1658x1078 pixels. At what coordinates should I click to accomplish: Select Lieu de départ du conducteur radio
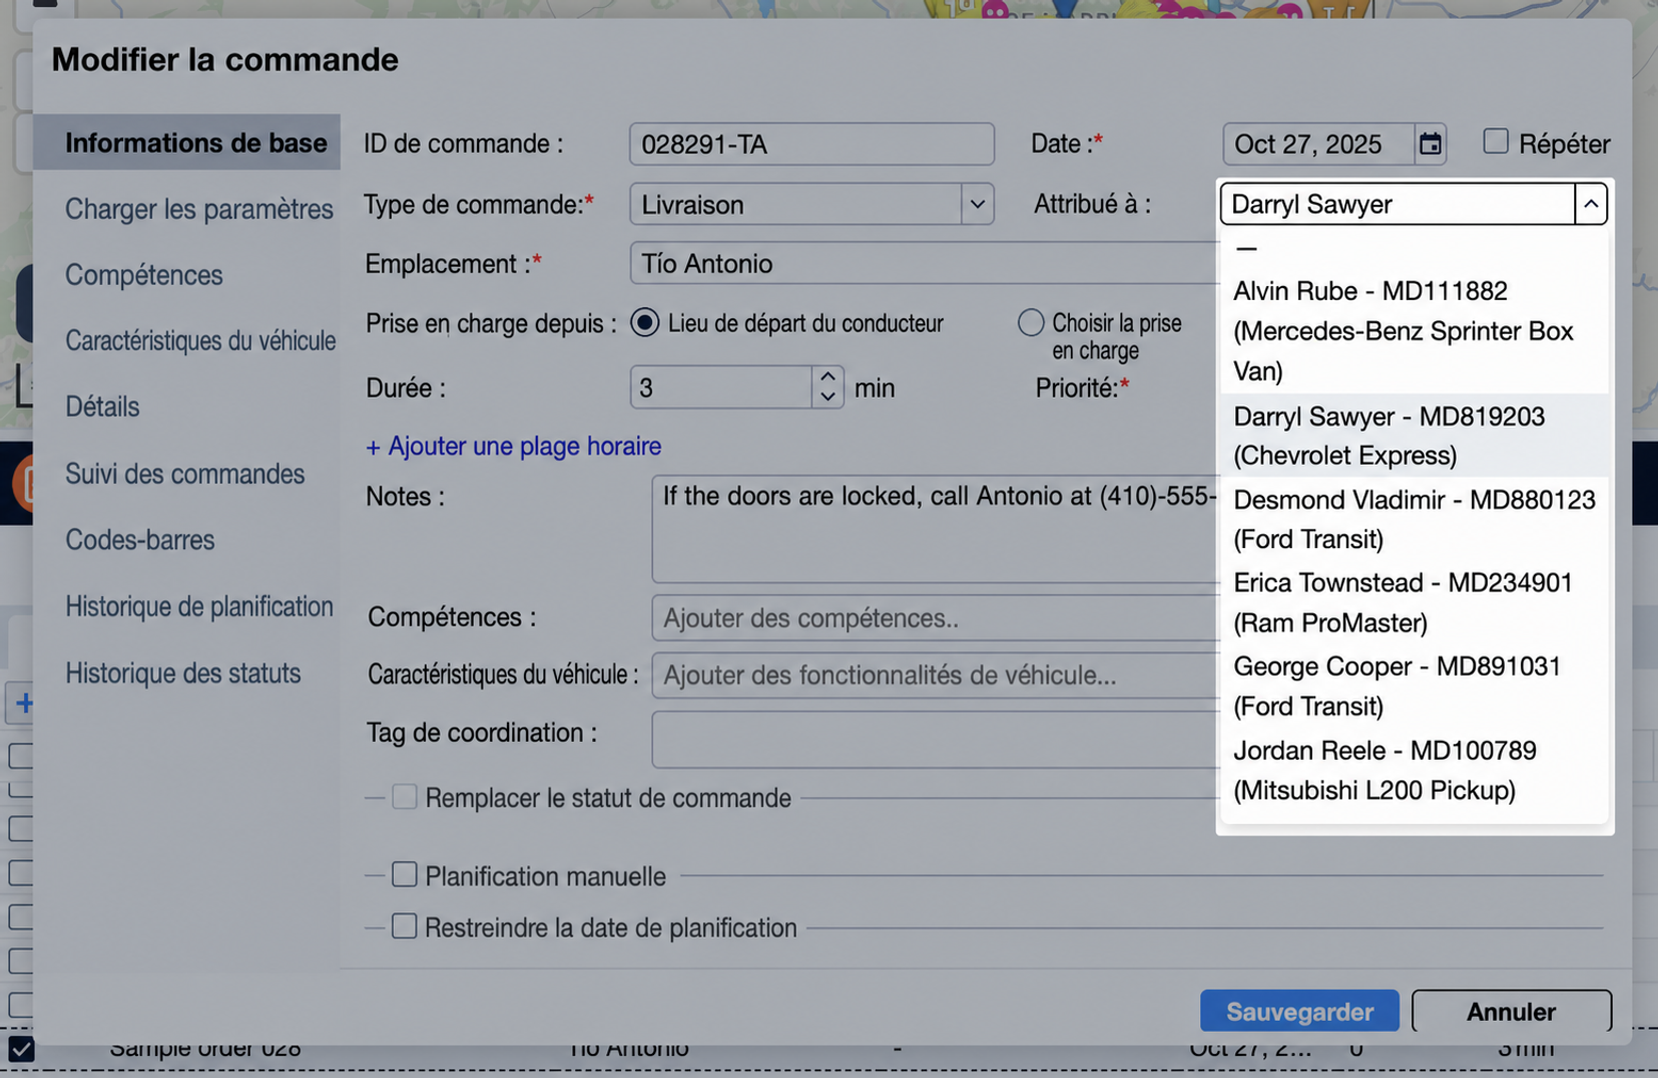[645, 323]
